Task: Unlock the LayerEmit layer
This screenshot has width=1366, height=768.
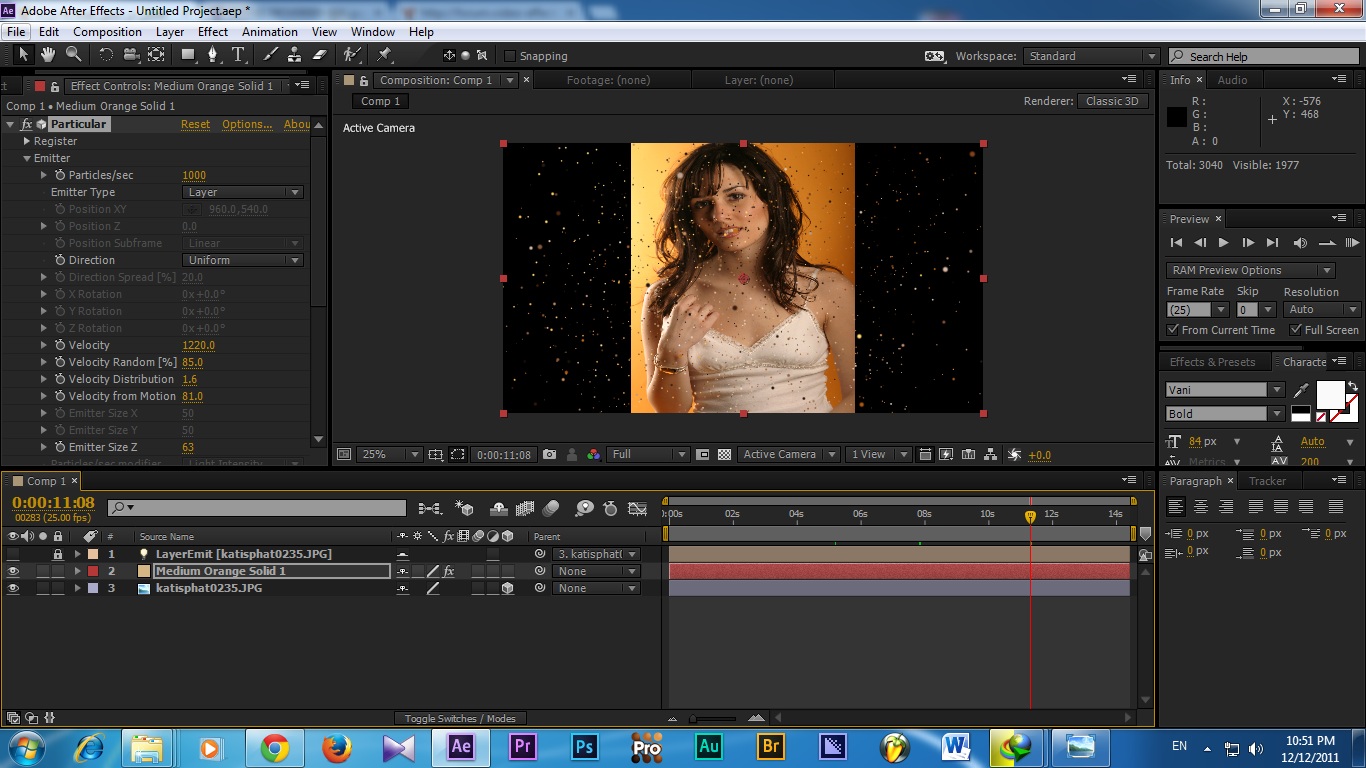Action: tap(58, 554)
